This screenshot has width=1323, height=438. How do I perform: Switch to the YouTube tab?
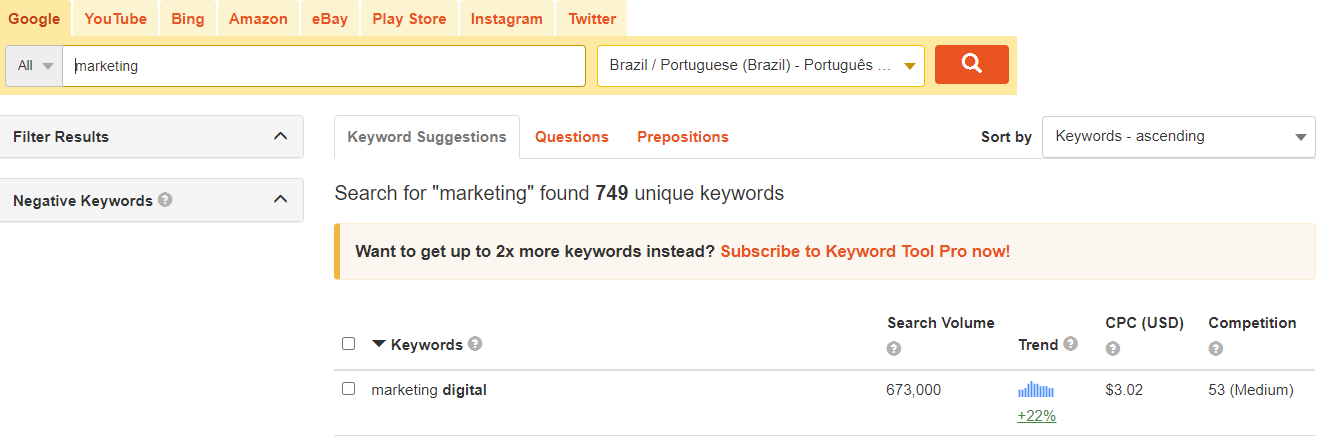click(x=116, y=19)
